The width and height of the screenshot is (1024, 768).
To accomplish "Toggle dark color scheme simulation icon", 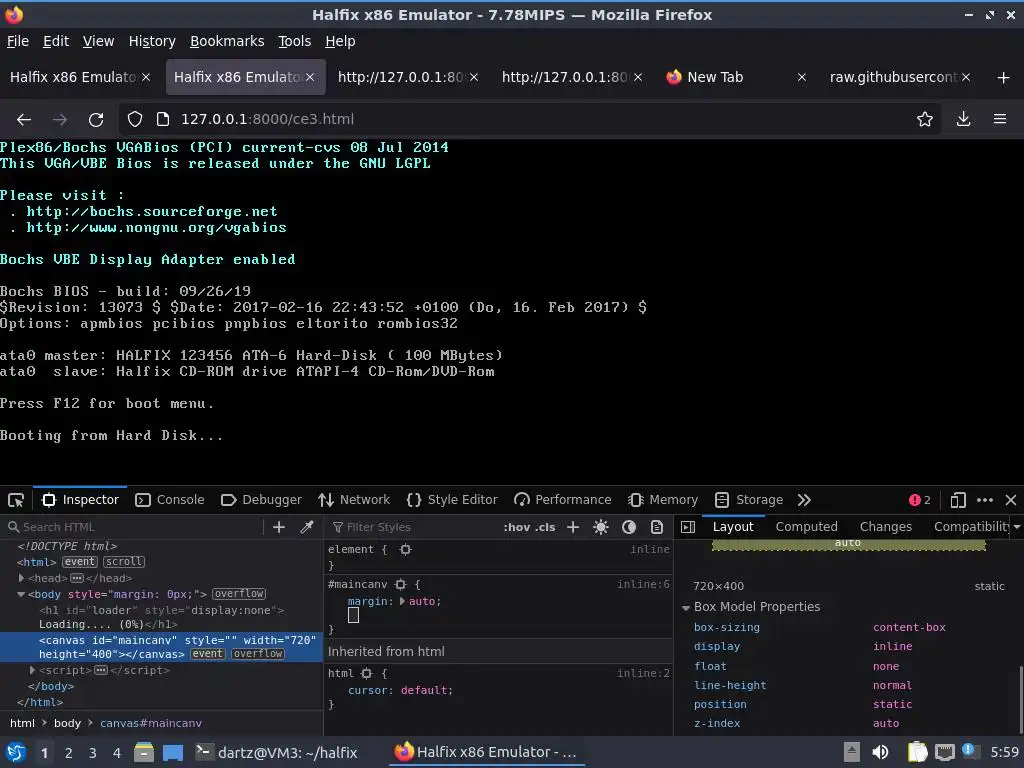I will tap(629, 527).
